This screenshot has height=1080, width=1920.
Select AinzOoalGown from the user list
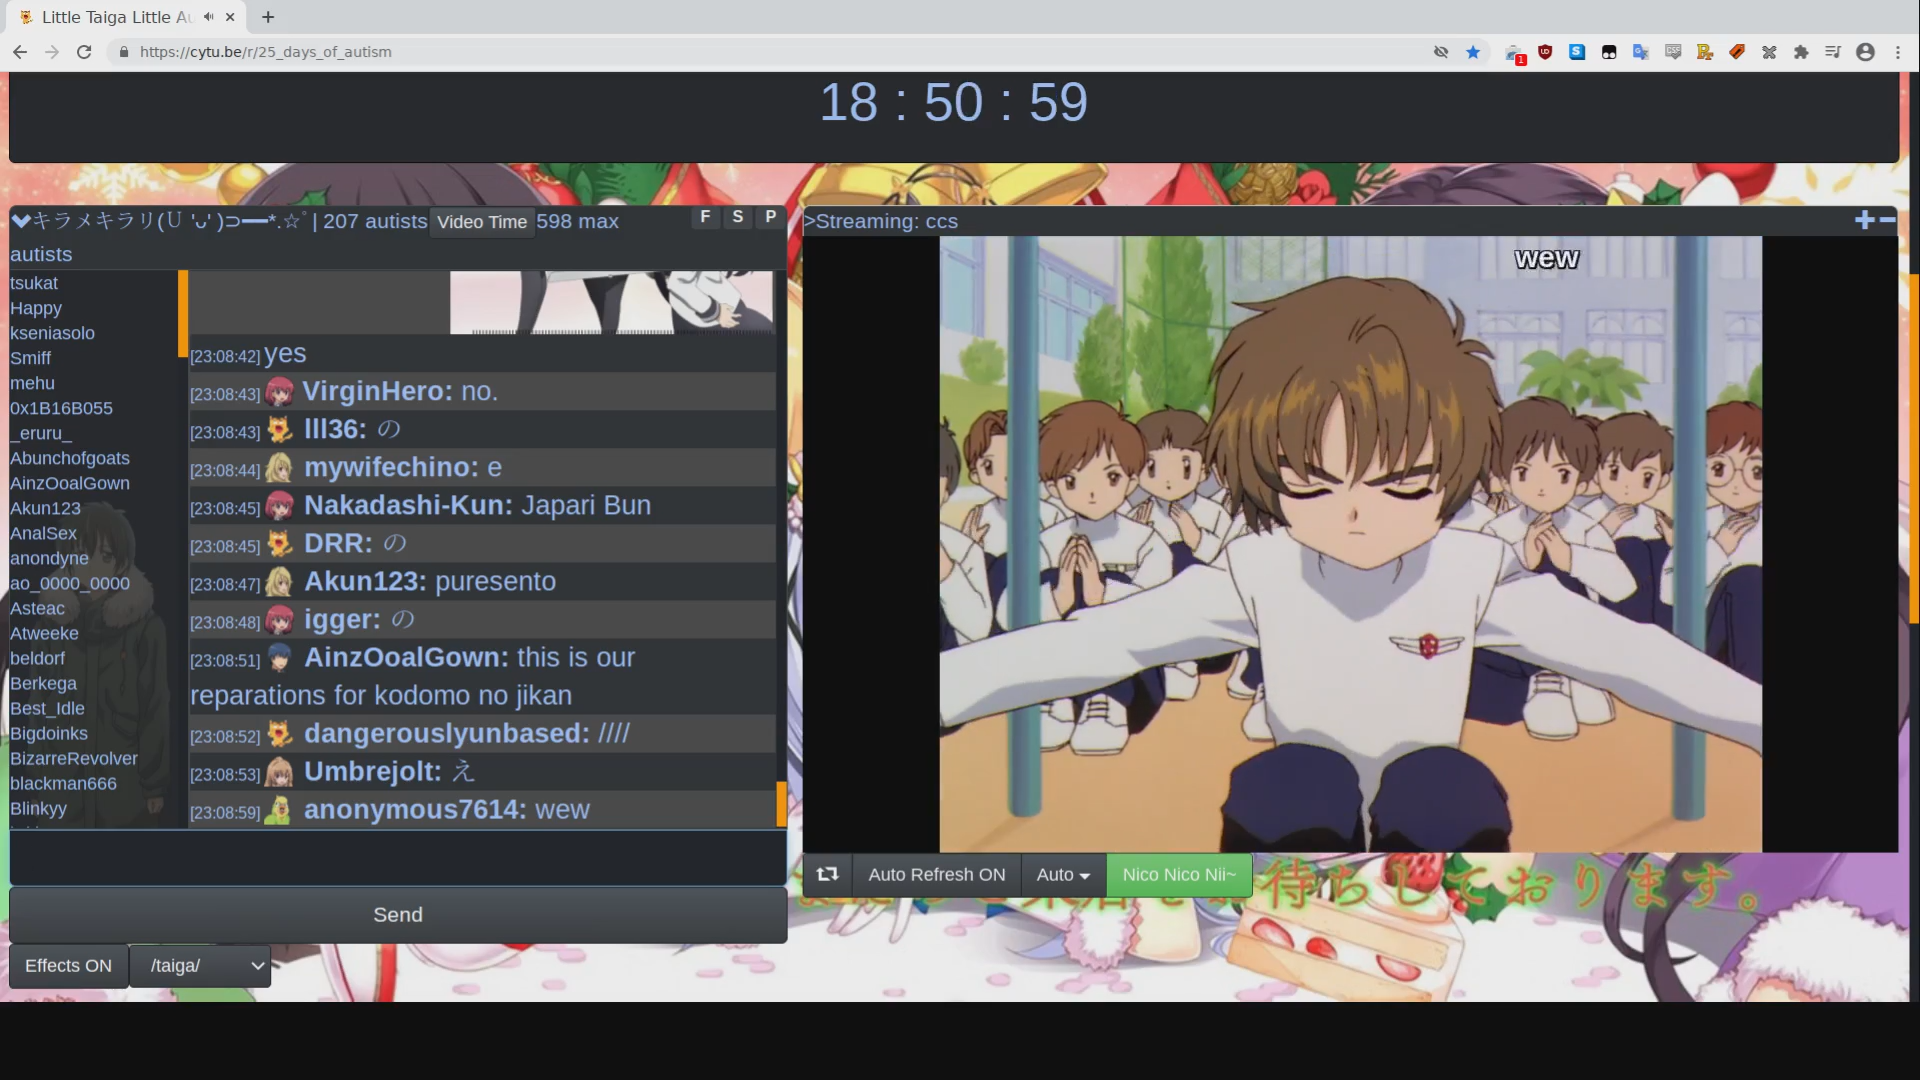coord(70,483)
